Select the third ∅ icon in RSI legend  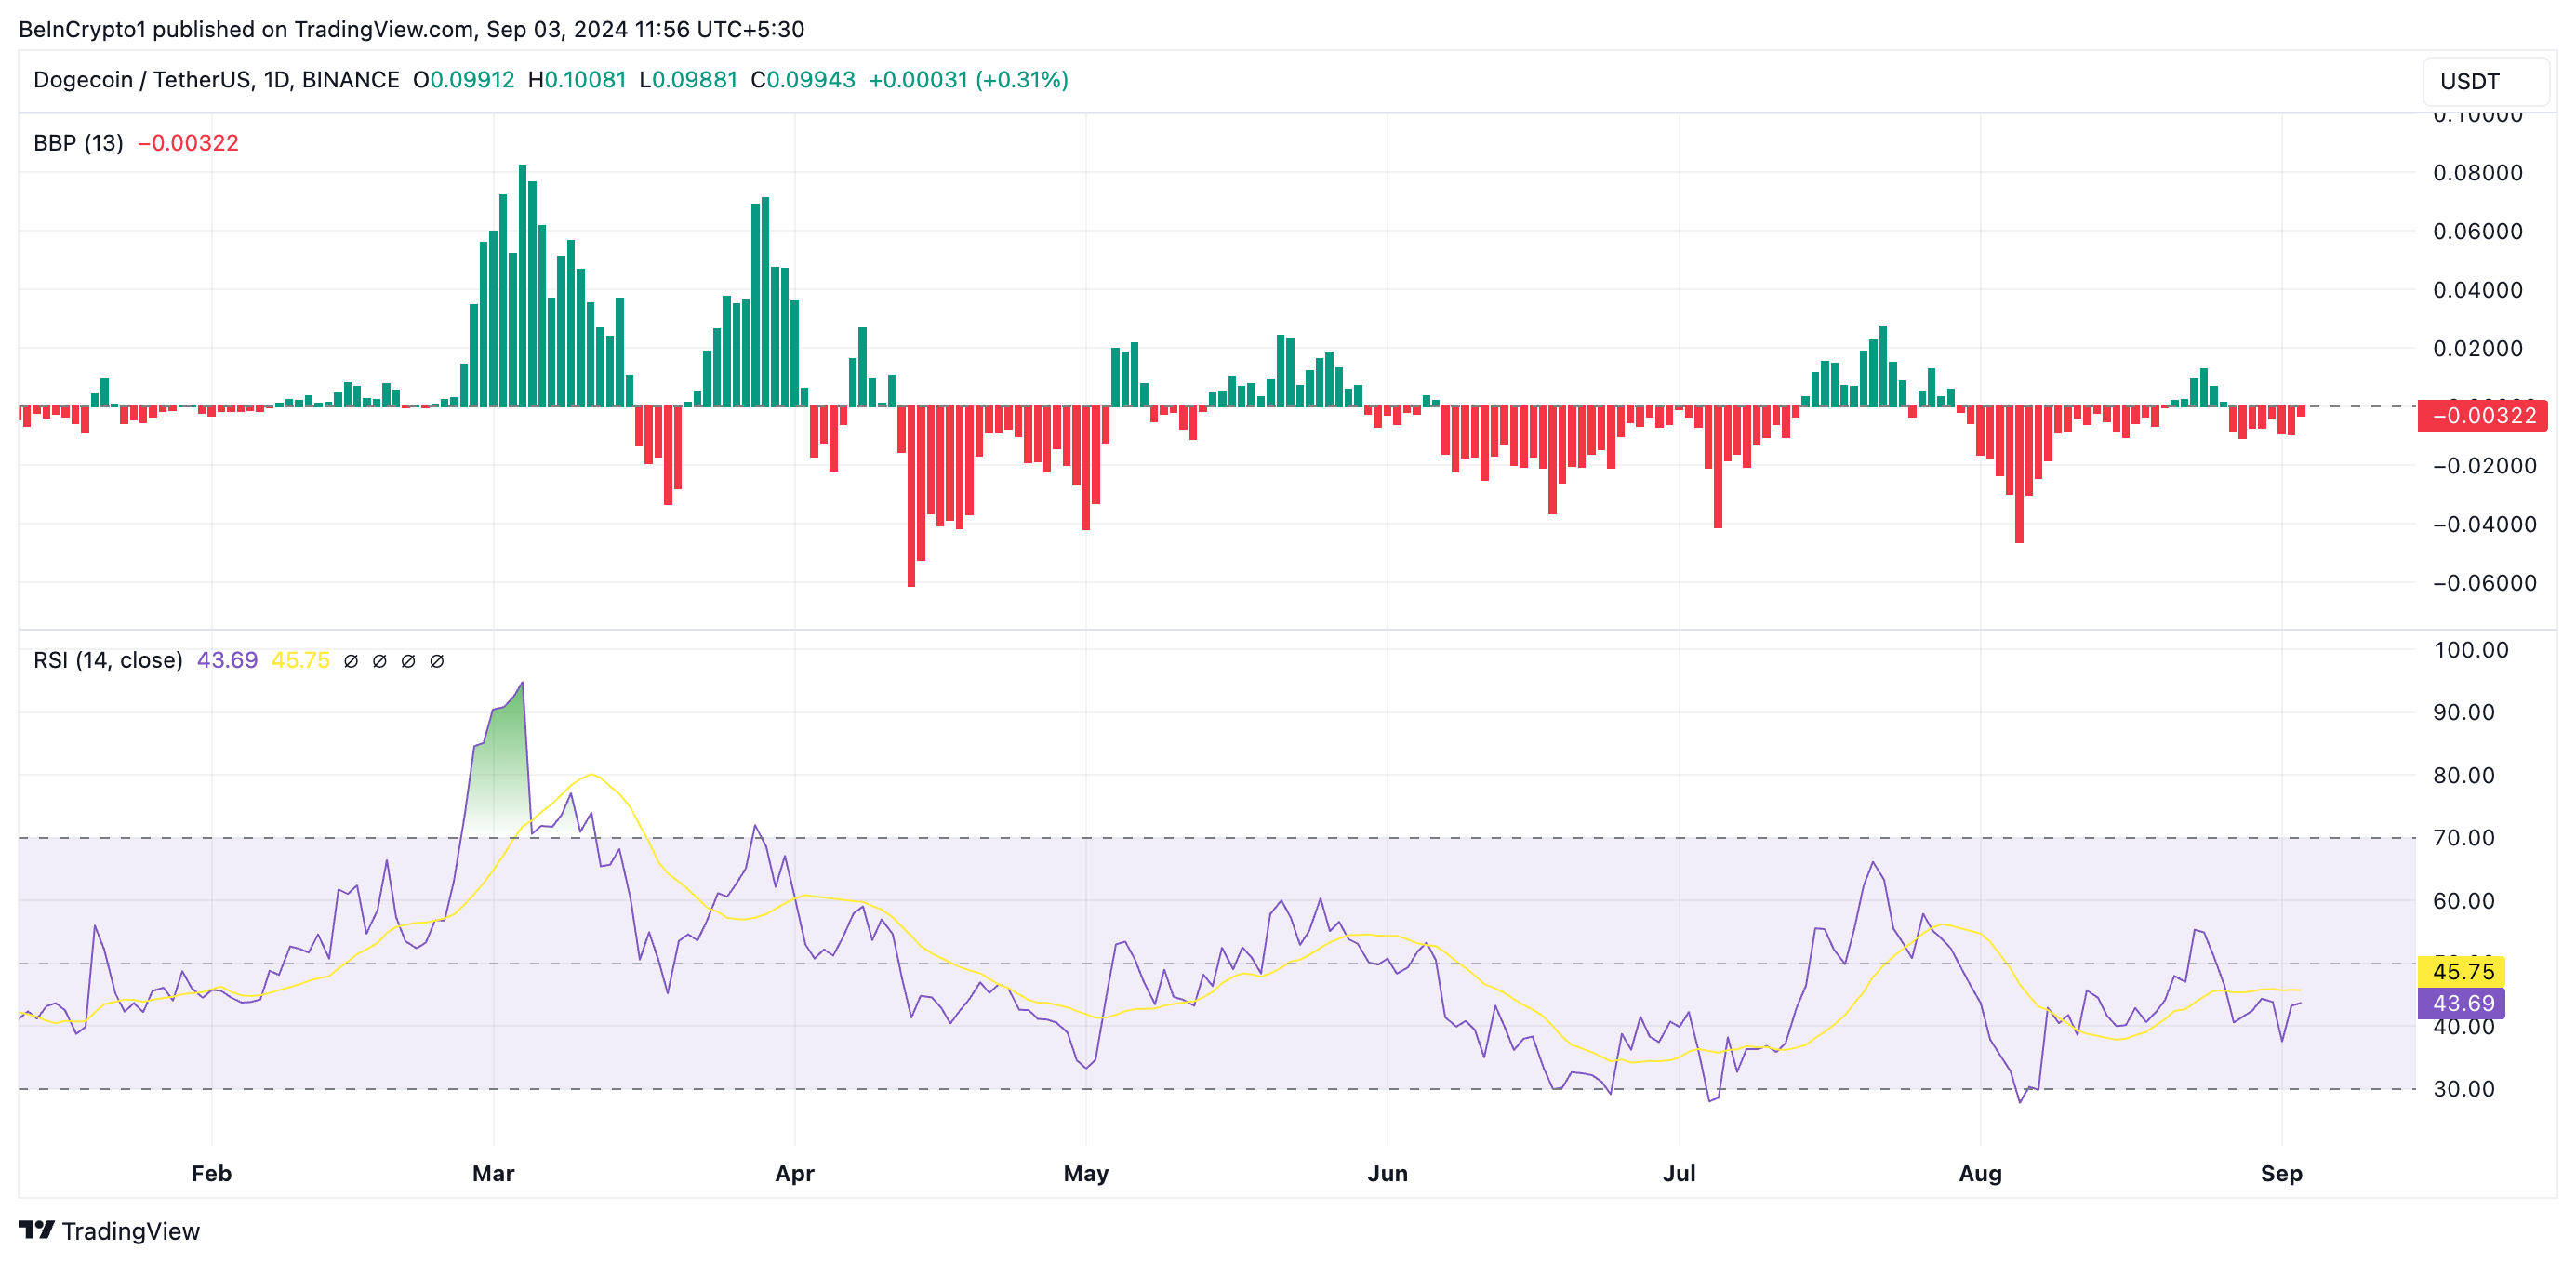(x=407, y=659)
